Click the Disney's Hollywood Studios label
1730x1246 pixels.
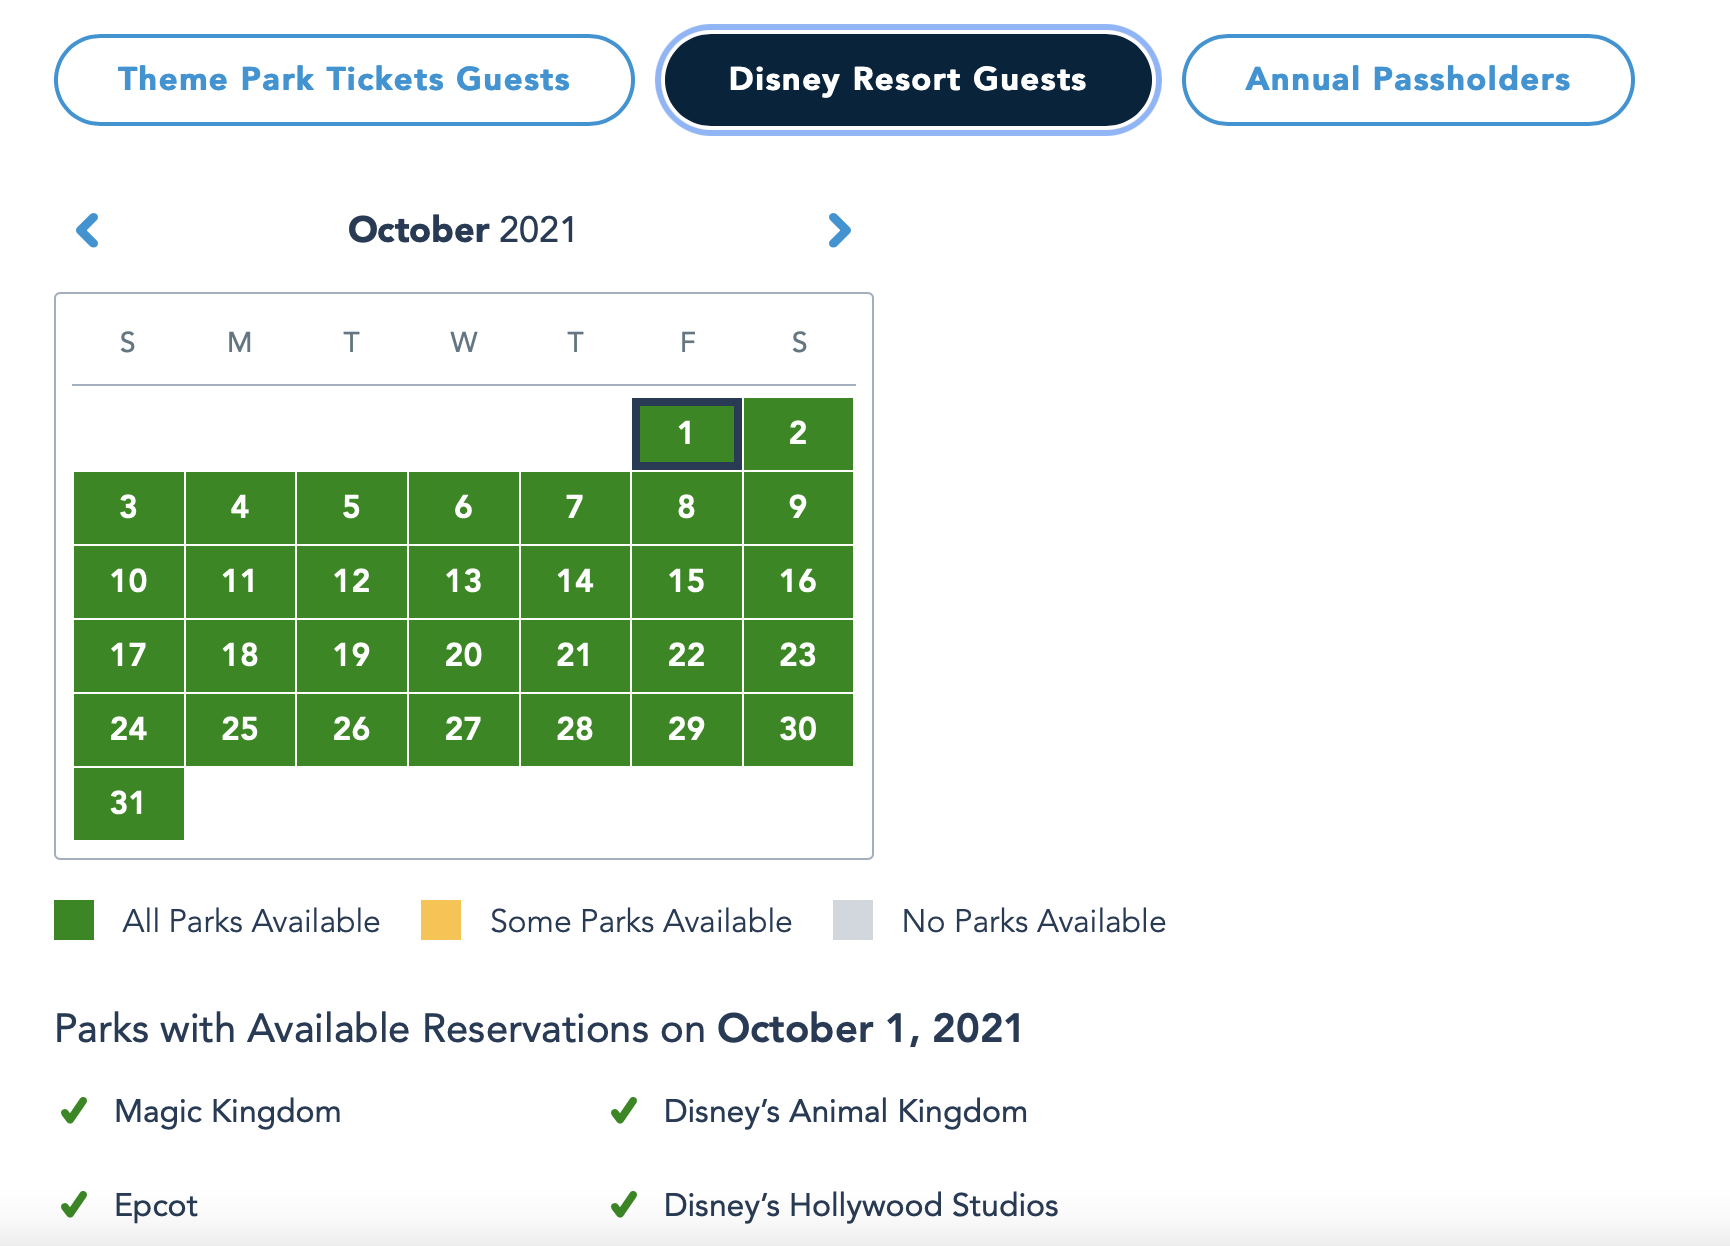tap(860, 1205)
